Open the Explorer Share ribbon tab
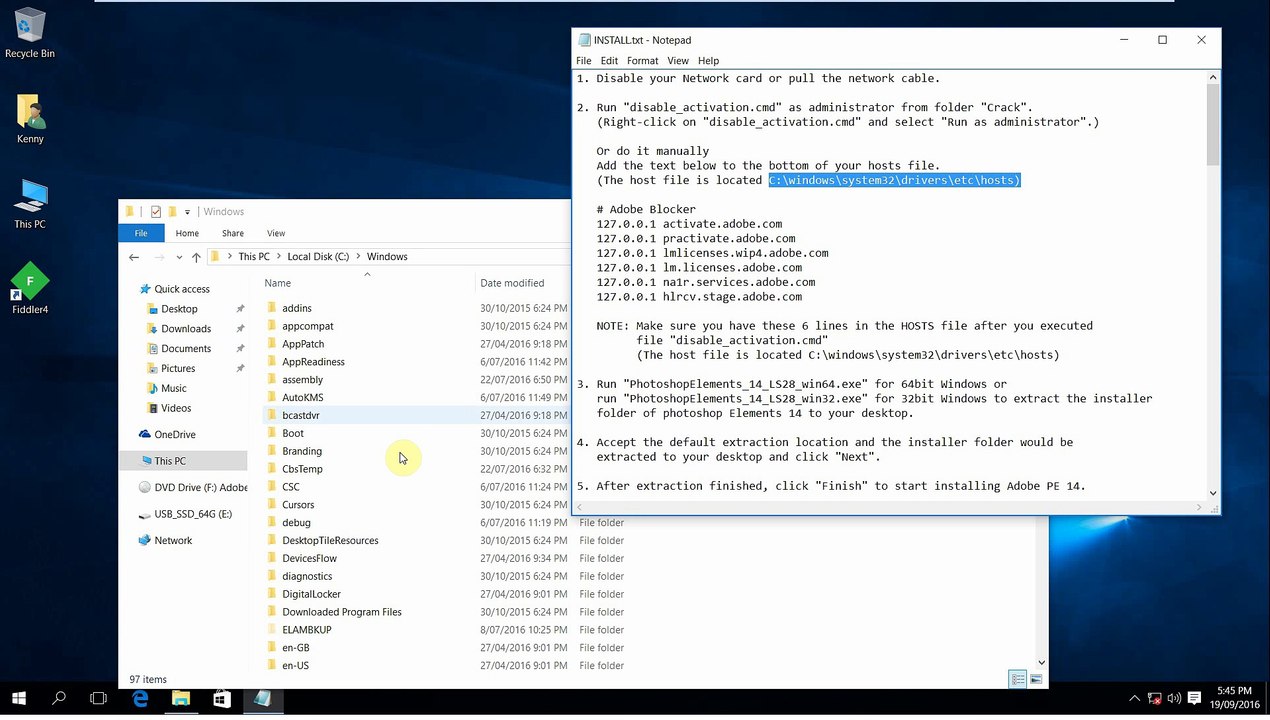The height and width of the screenshot is (720, 1270). (x=233, y=233)
